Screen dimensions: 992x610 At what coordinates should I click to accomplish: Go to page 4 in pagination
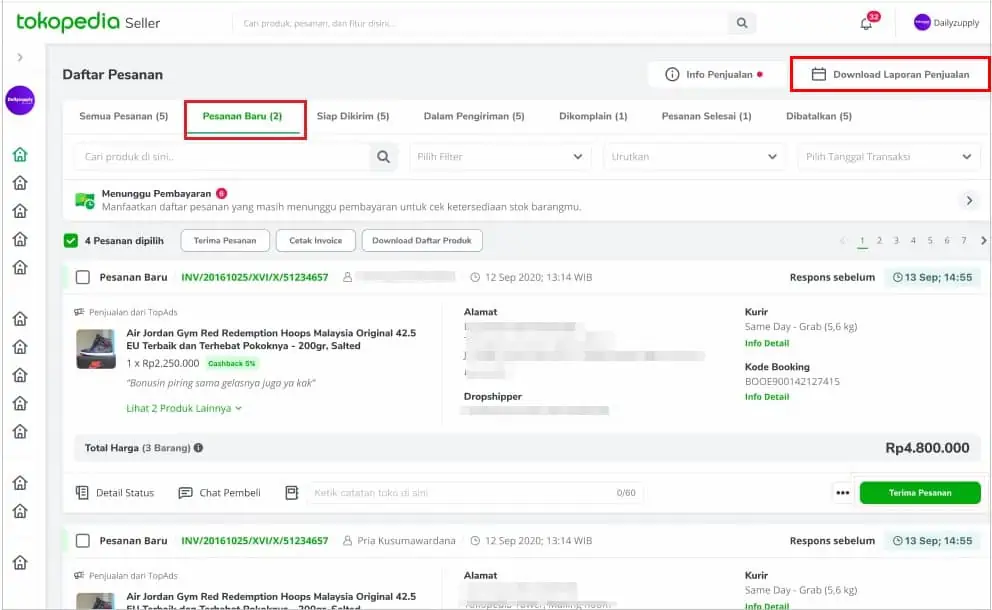pyautogui.click(x=913, y=240)
